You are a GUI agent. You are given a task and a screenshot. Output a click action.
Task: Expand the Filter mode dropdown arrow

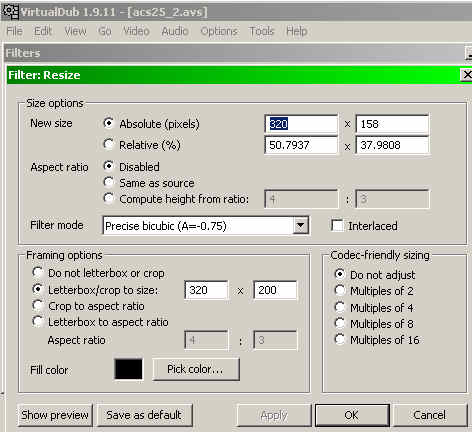tap(300, 225)
